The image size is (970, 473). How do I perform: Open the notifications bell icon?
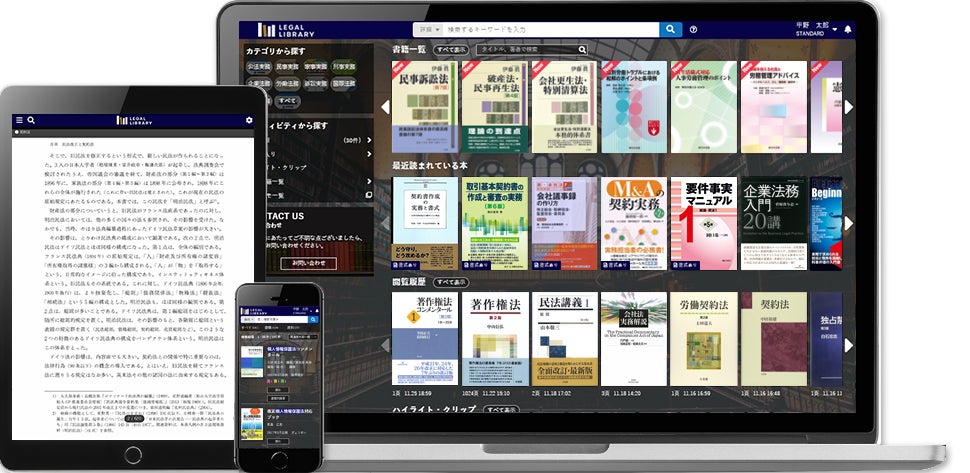point(848,29)
